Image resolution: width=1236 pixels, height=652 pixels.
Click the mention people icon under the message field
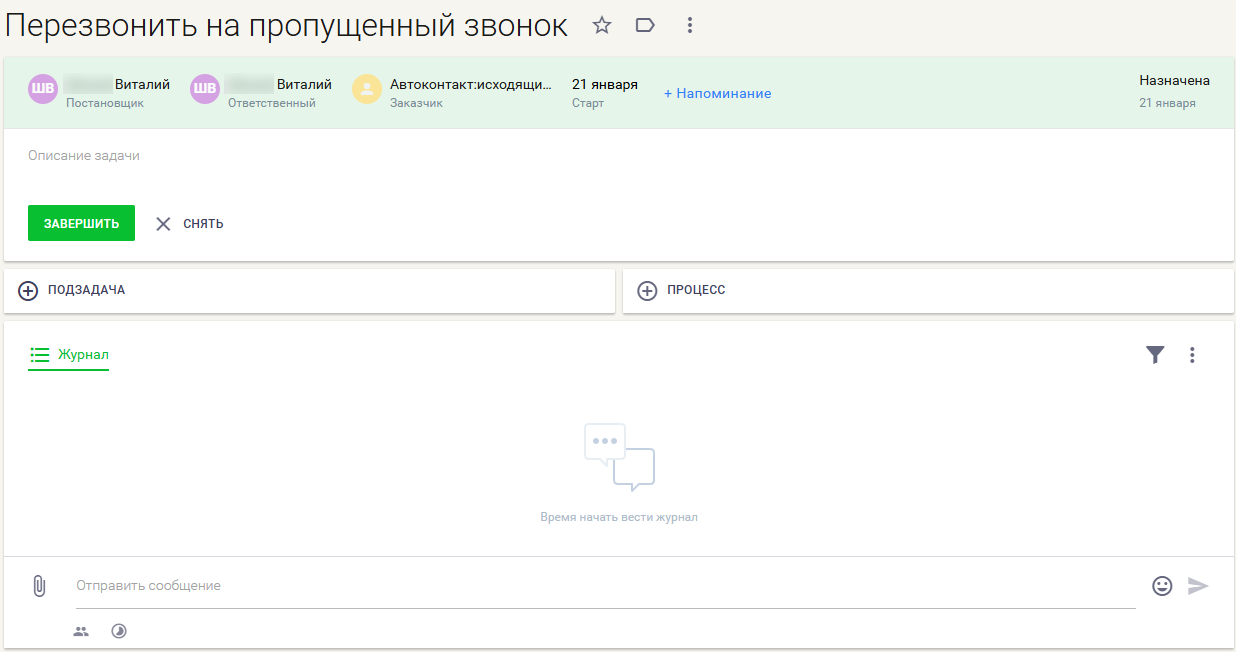point(80,631)
